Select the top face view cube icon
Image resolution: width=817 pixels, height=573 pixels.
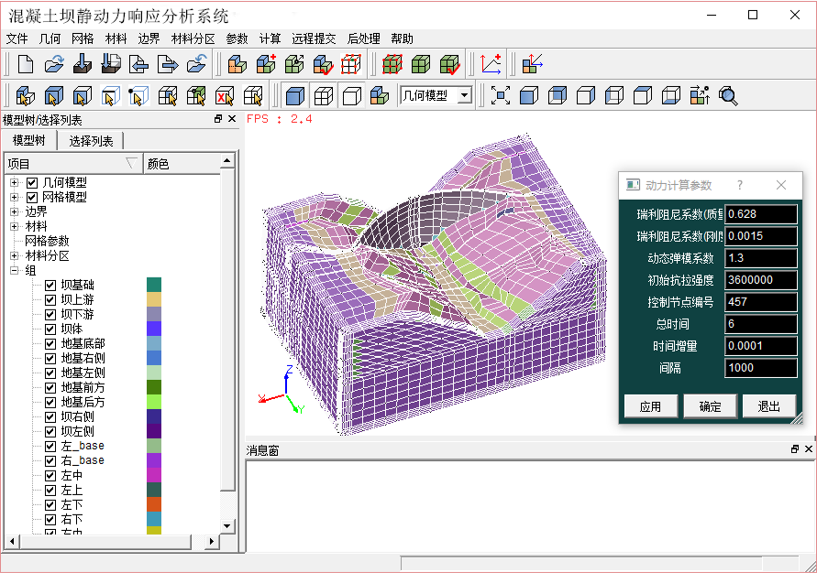coord(643,96)
